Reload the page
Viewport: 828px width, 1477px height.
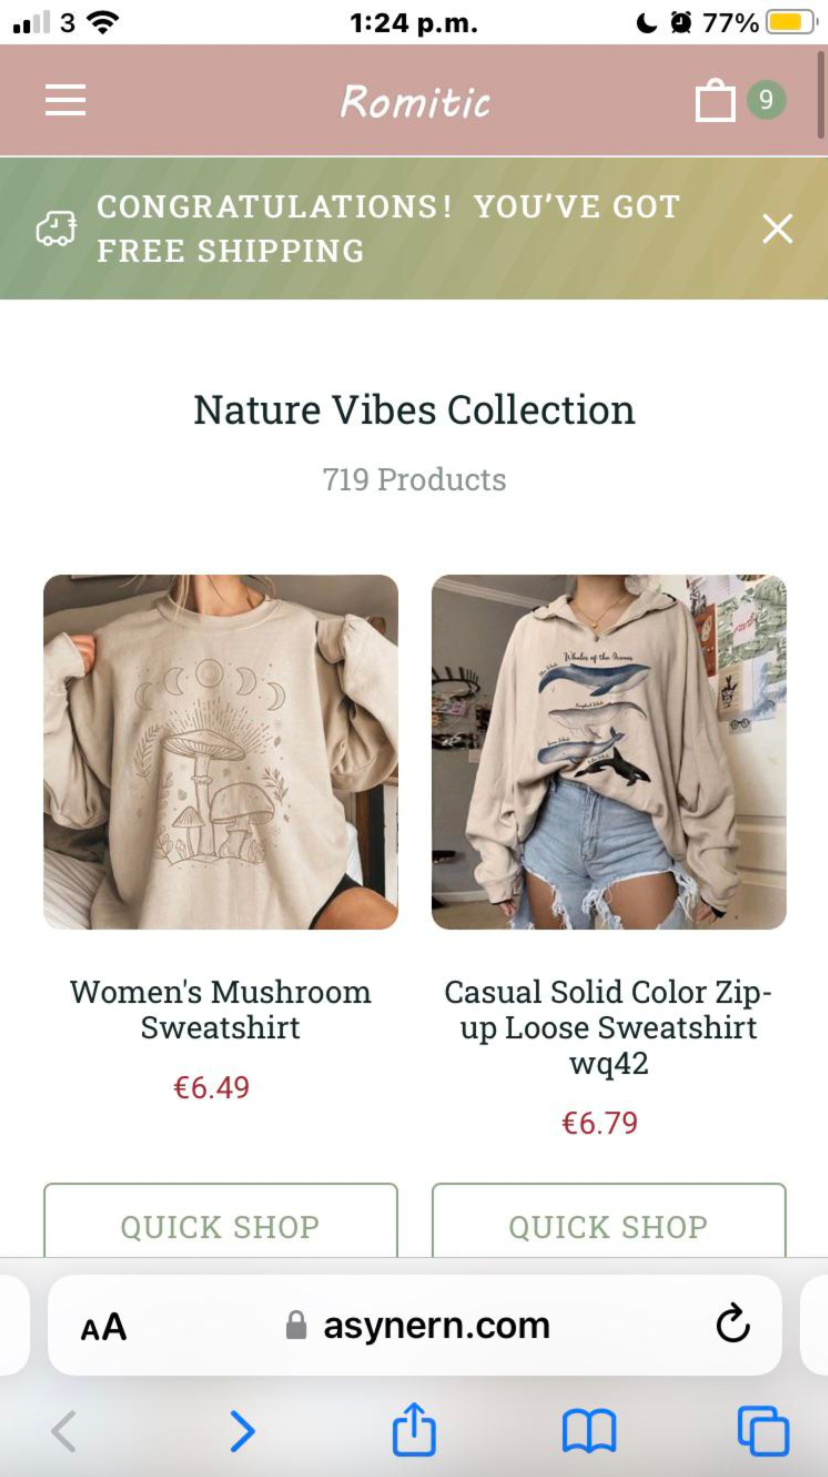point(733,1324)
